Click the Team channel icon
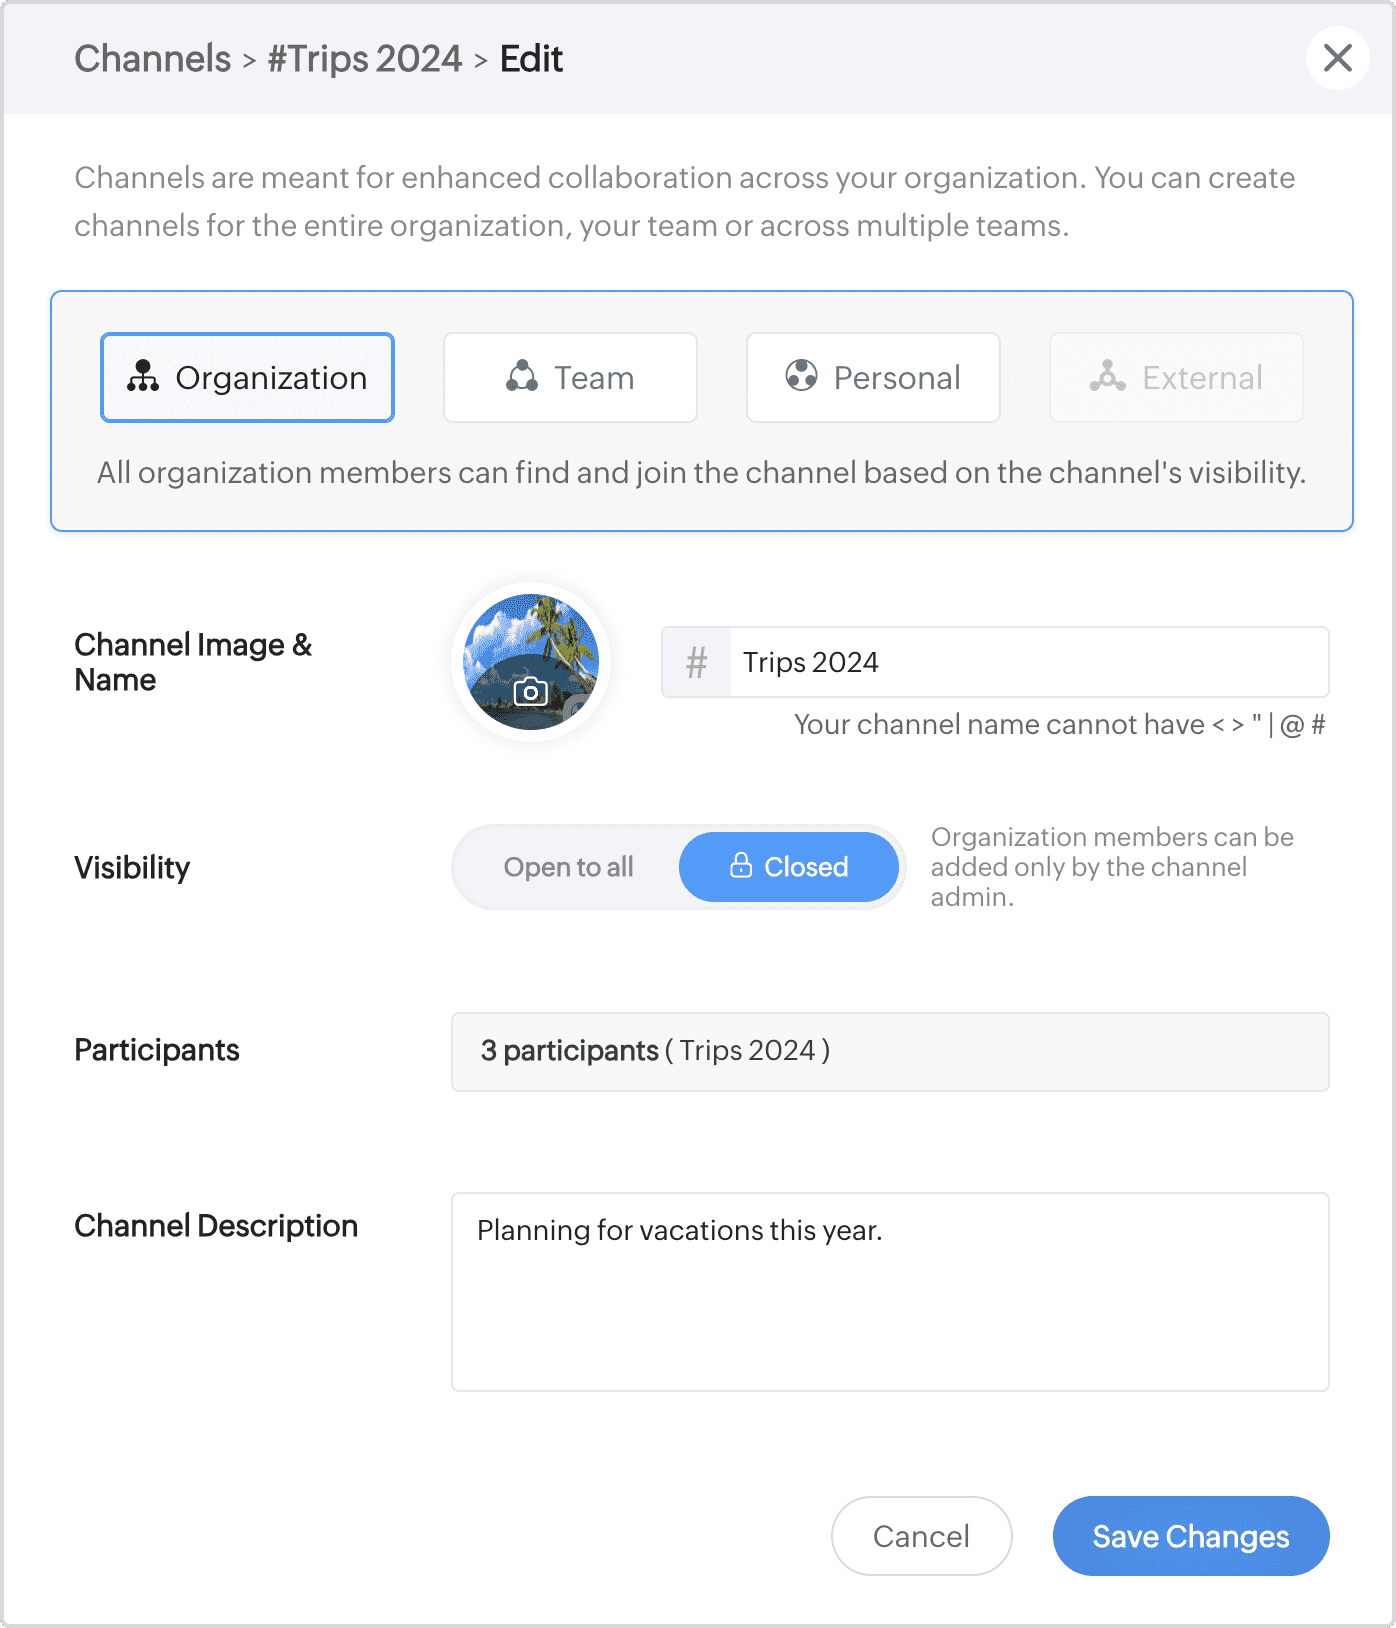The image size is (1396, 1628). [x=522, y=377]
